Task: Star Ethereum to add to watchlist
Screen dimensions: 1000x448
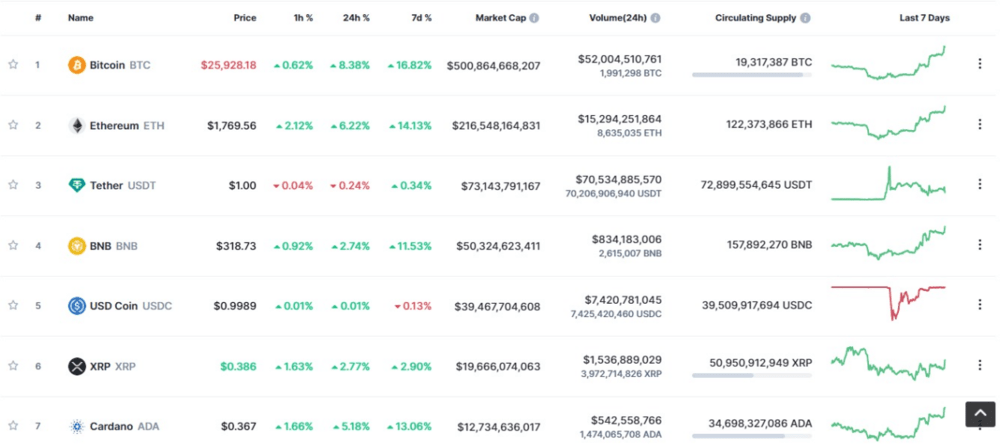Action: (x=13, y=125)
